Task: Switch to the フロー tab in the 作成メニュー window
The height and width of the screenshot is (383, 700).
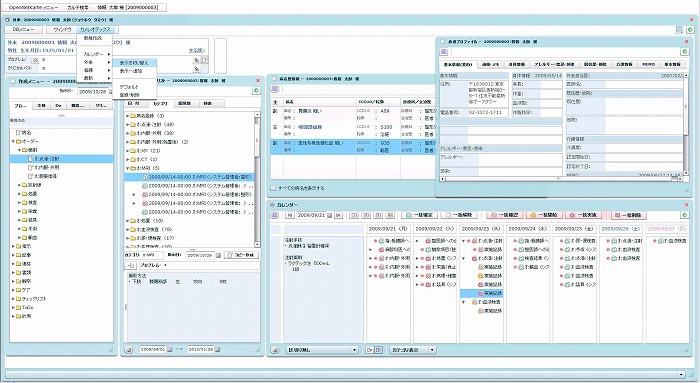Action: click(21, 106)
